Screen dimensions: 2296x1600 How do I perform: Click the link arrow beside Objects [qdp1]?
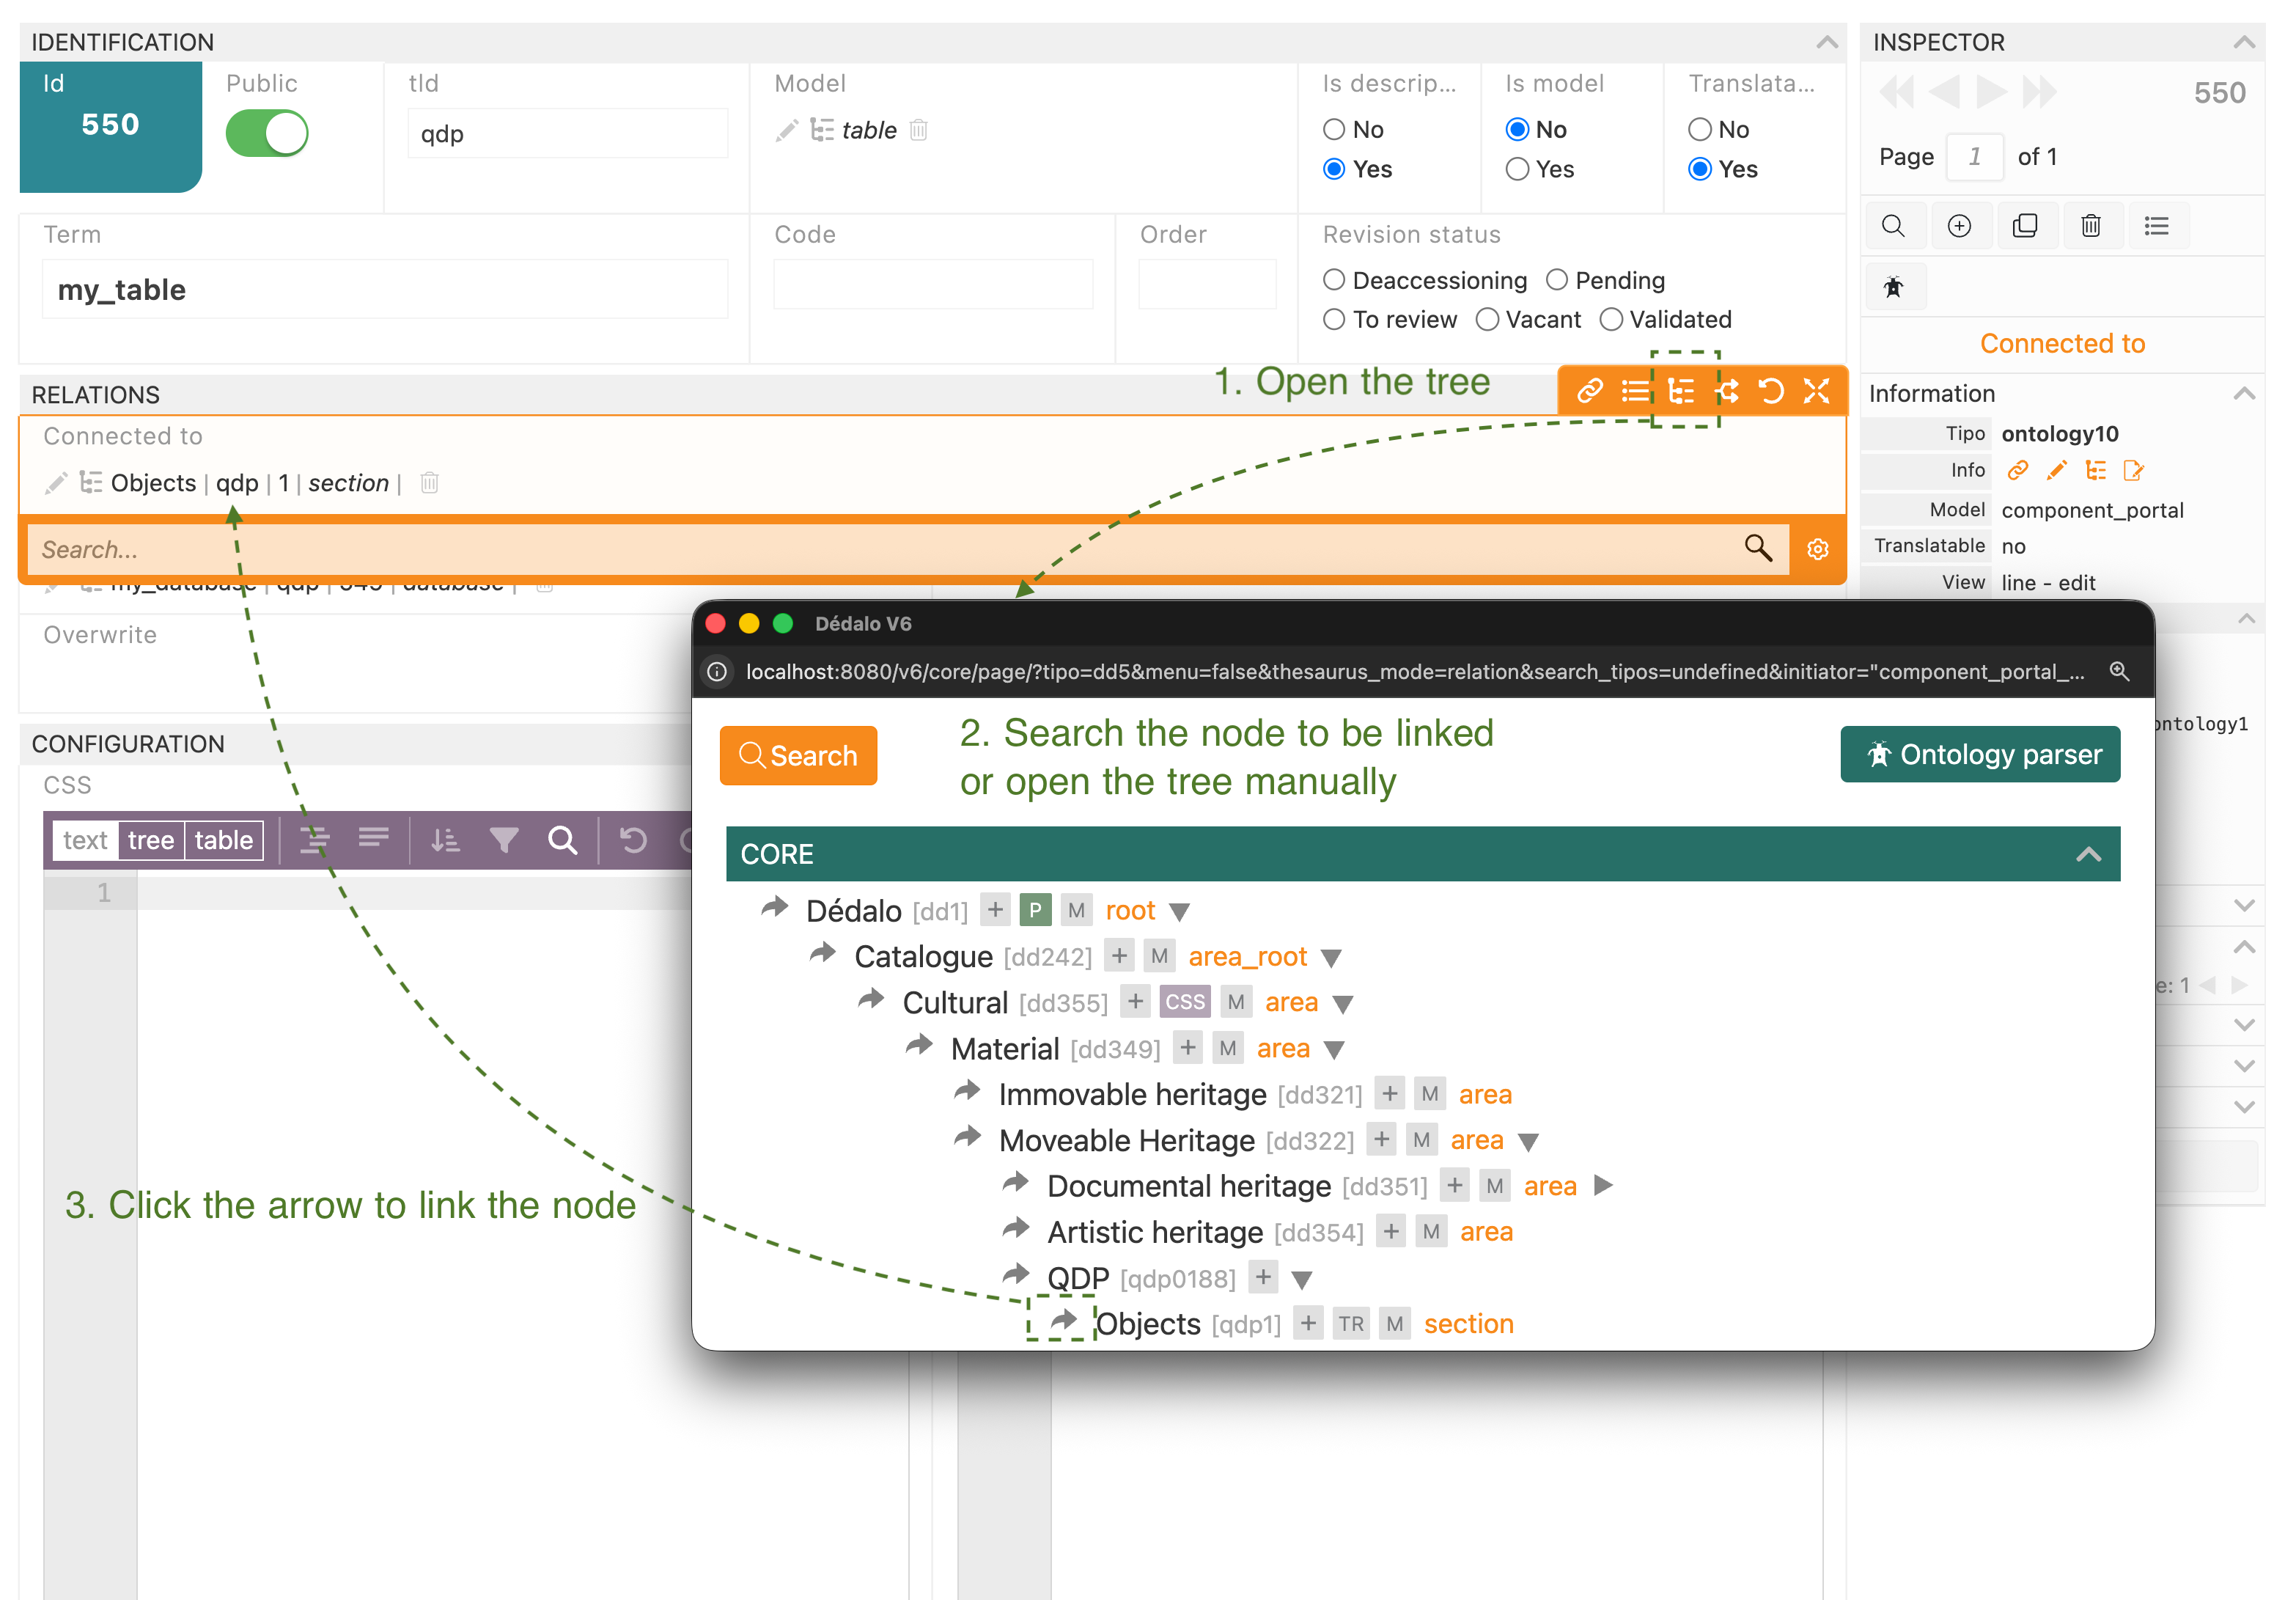(1064, 1321)
